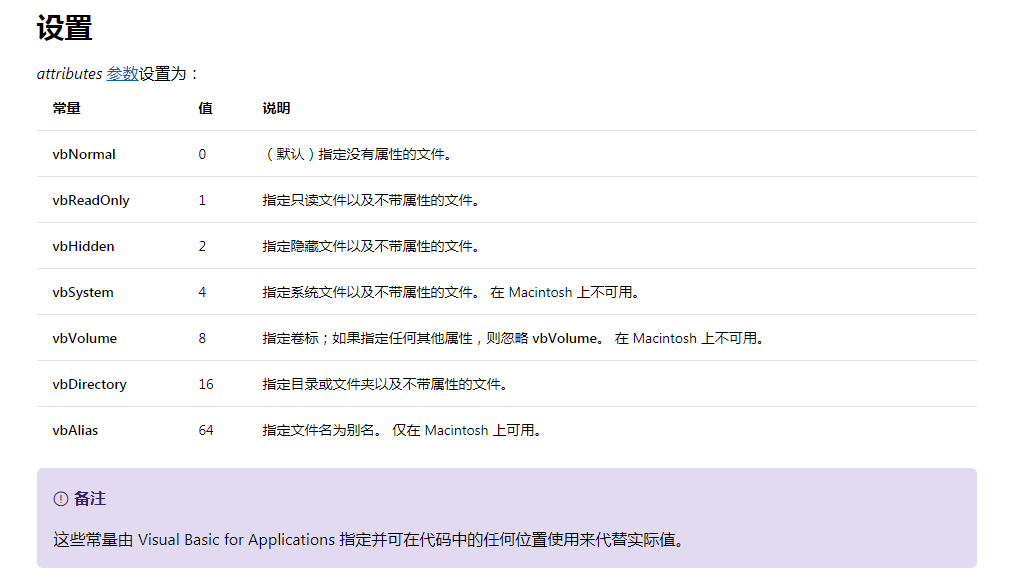Select the vbHidden constant cell
This screenshot has height=587, width=1013.
pos(83,246)
